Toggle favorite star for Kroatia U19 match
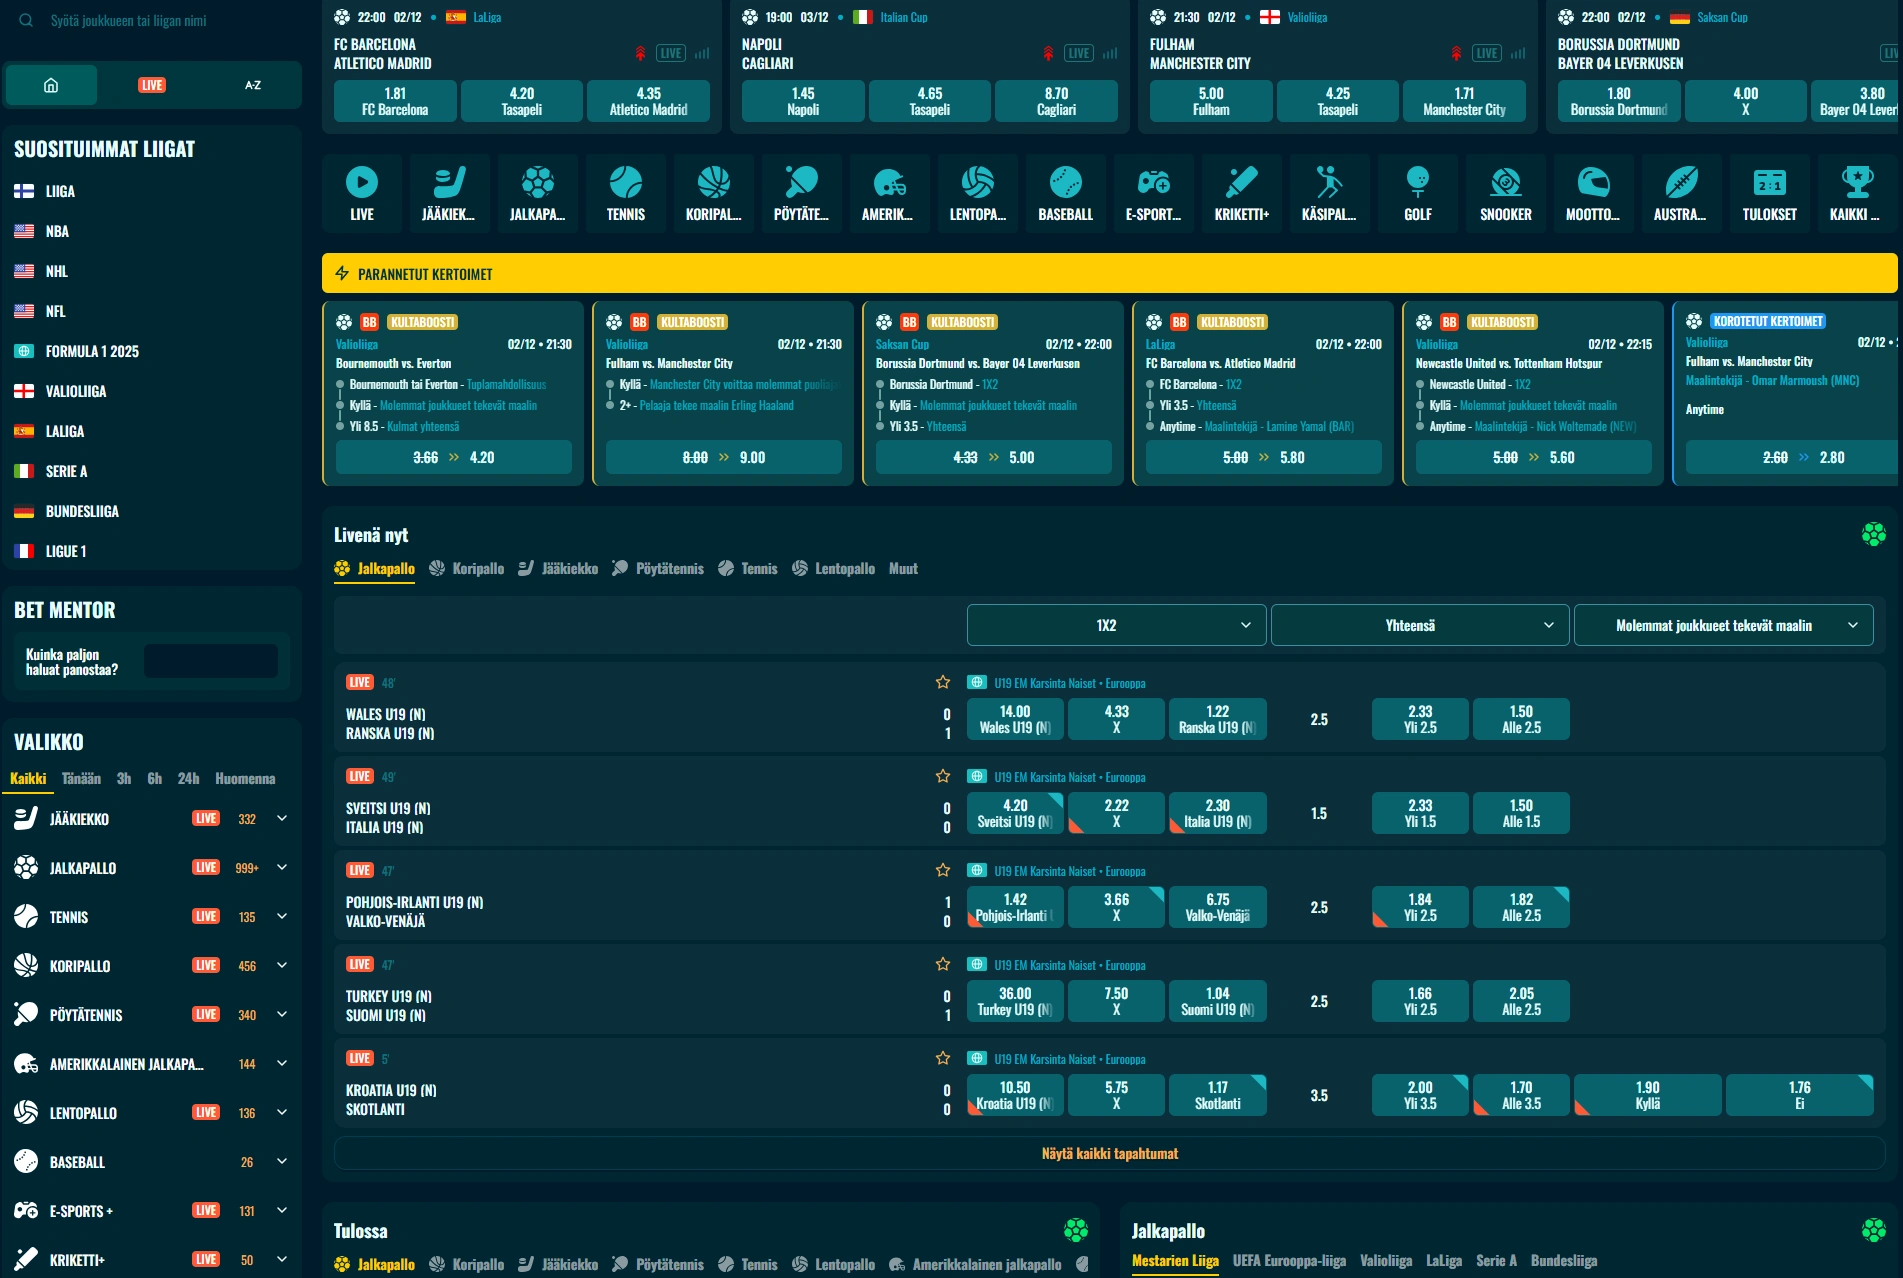Screen dimensions: 1903x1278 [x=942, y=1058]
